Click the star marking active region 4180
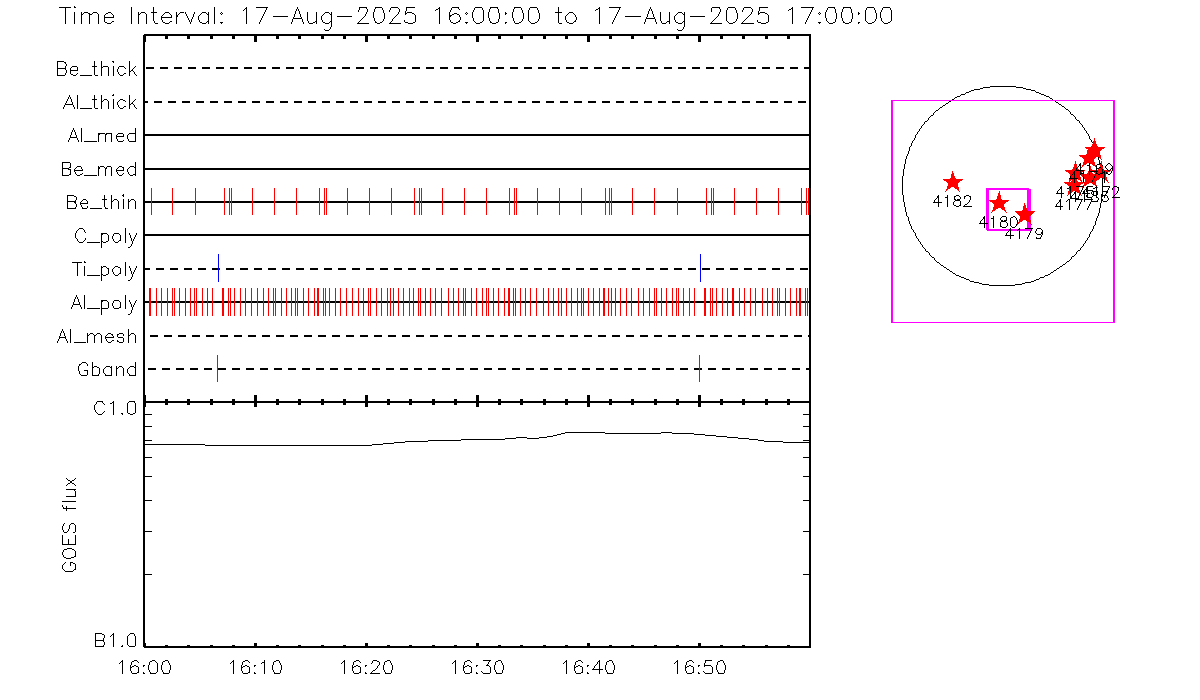The height and width of the screenshot is (700, 1200). (x=998, y=203)
